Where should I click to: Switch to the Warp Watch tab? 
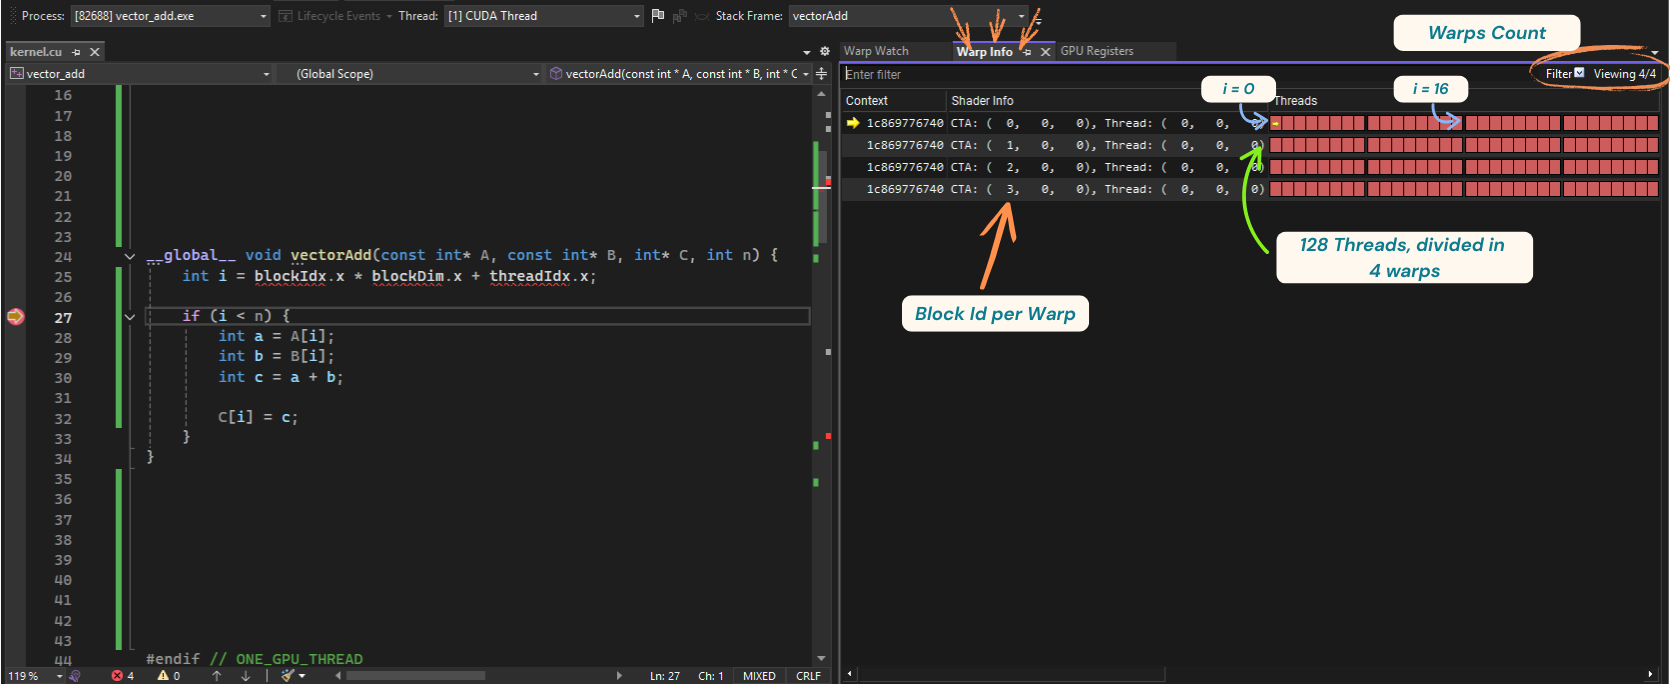point(876,51)
